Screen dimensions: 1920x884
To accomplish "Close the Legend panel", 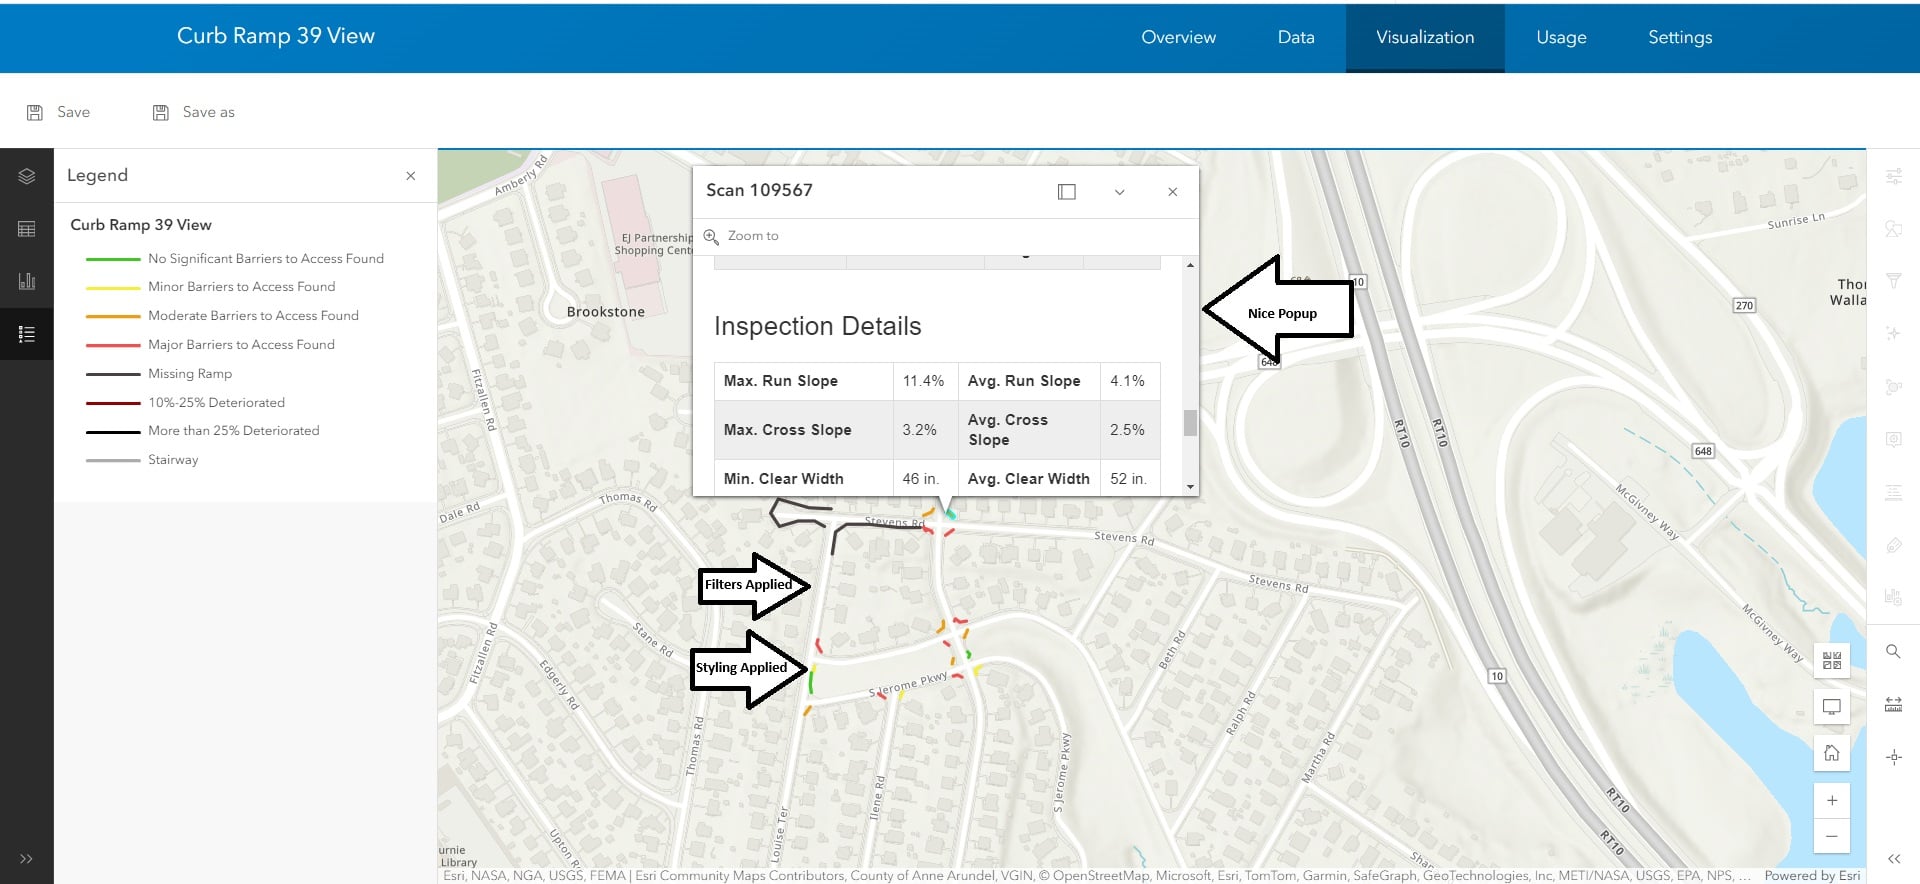I will tap(411, 176).
